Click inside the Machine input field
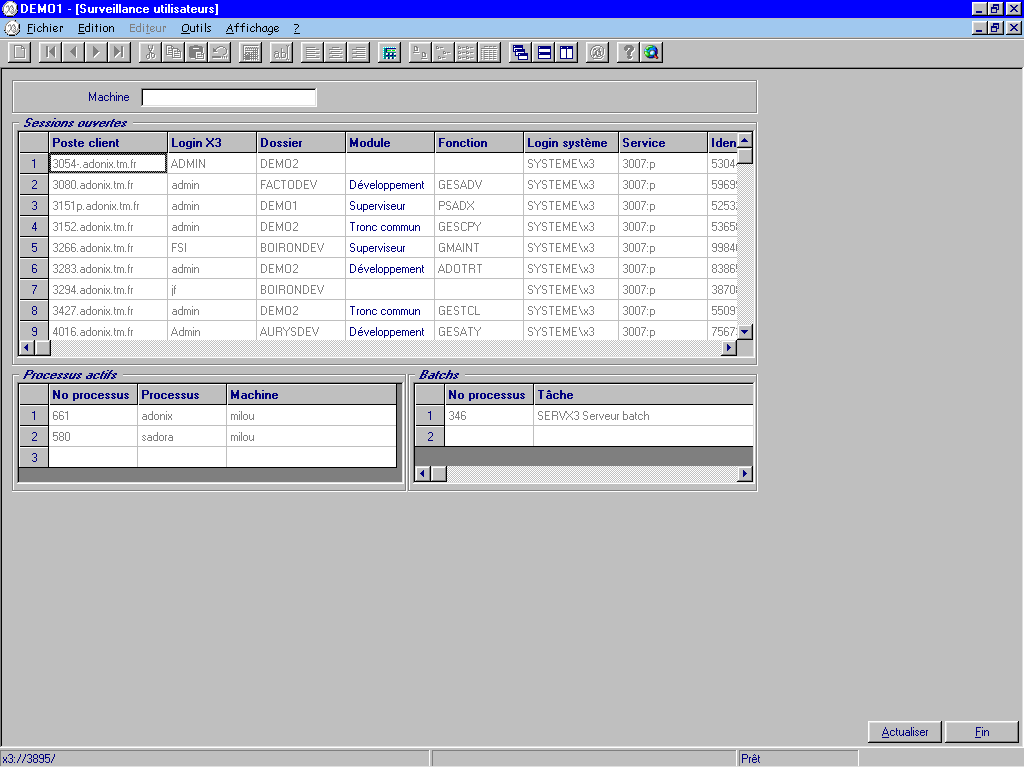 coord(228,97)
